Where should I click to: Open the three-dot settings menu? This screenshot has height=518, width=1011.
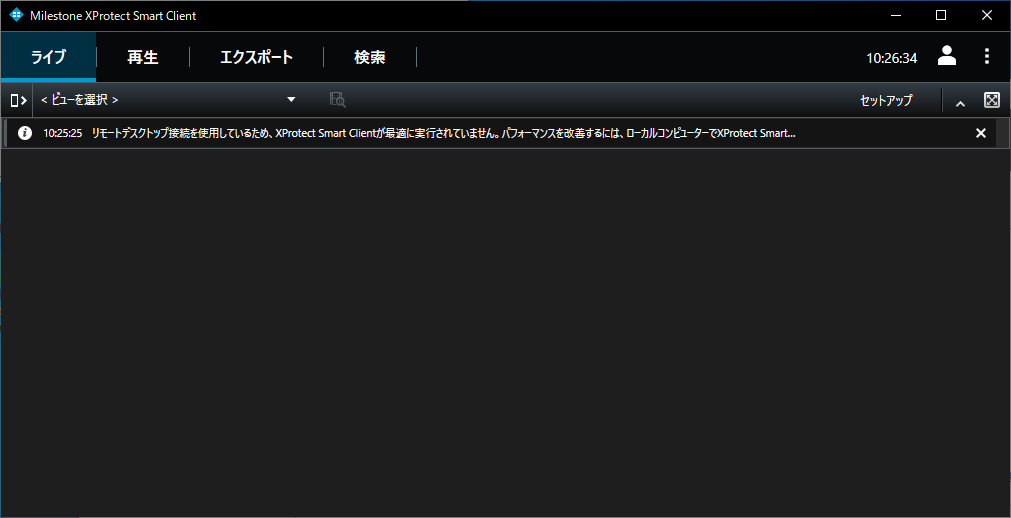pos(986,56)
